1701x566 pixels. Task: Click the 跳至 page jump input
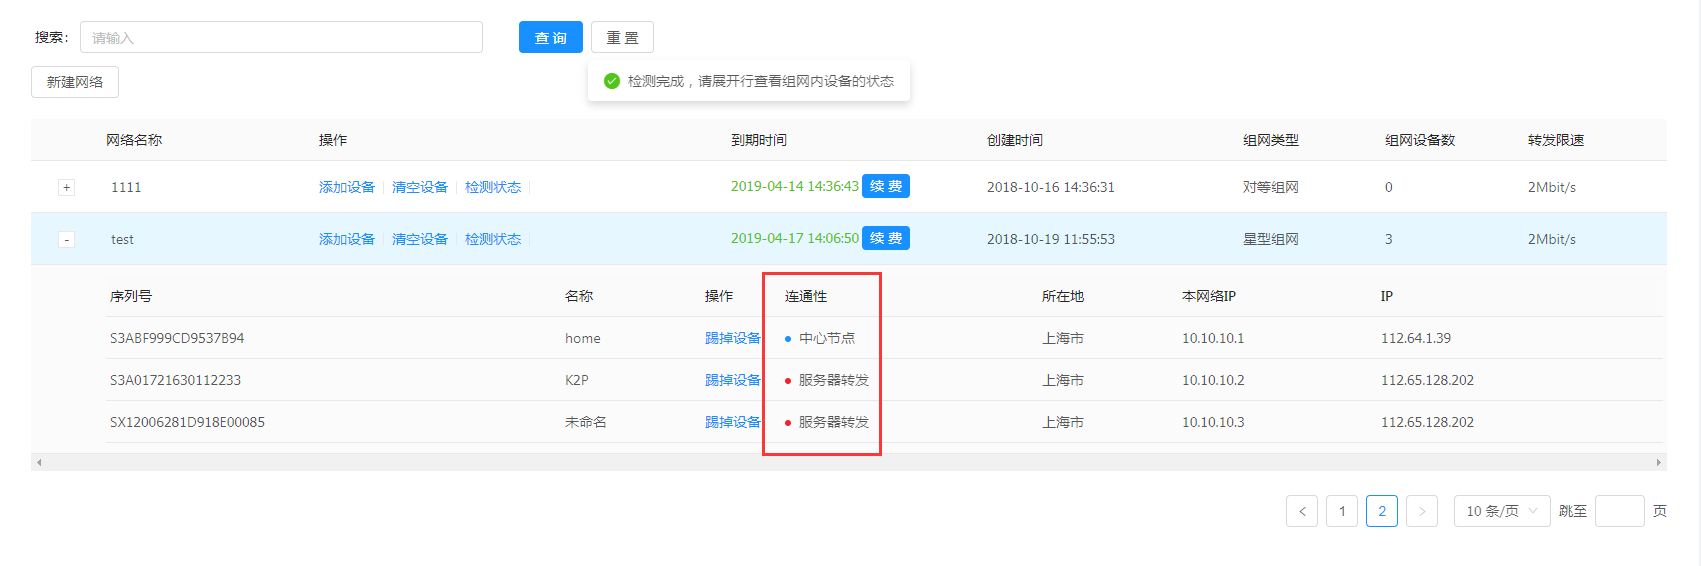tap(1620, 511)
